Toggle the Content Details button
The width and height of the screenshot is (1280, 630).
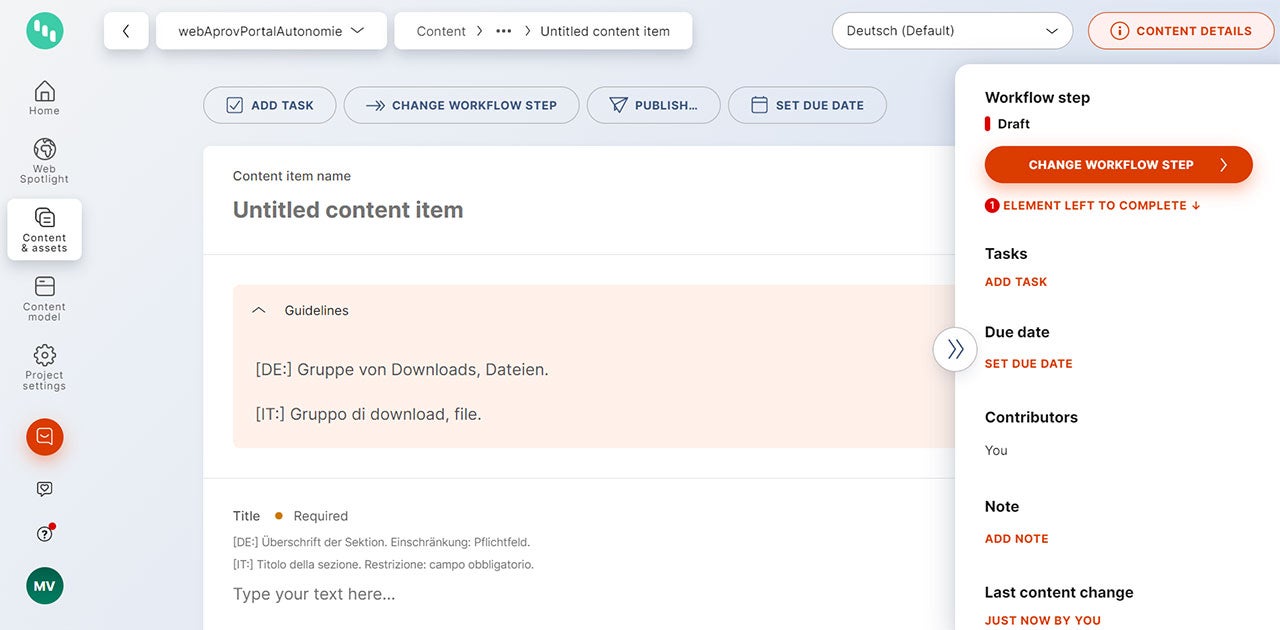tap(1181, 31)
